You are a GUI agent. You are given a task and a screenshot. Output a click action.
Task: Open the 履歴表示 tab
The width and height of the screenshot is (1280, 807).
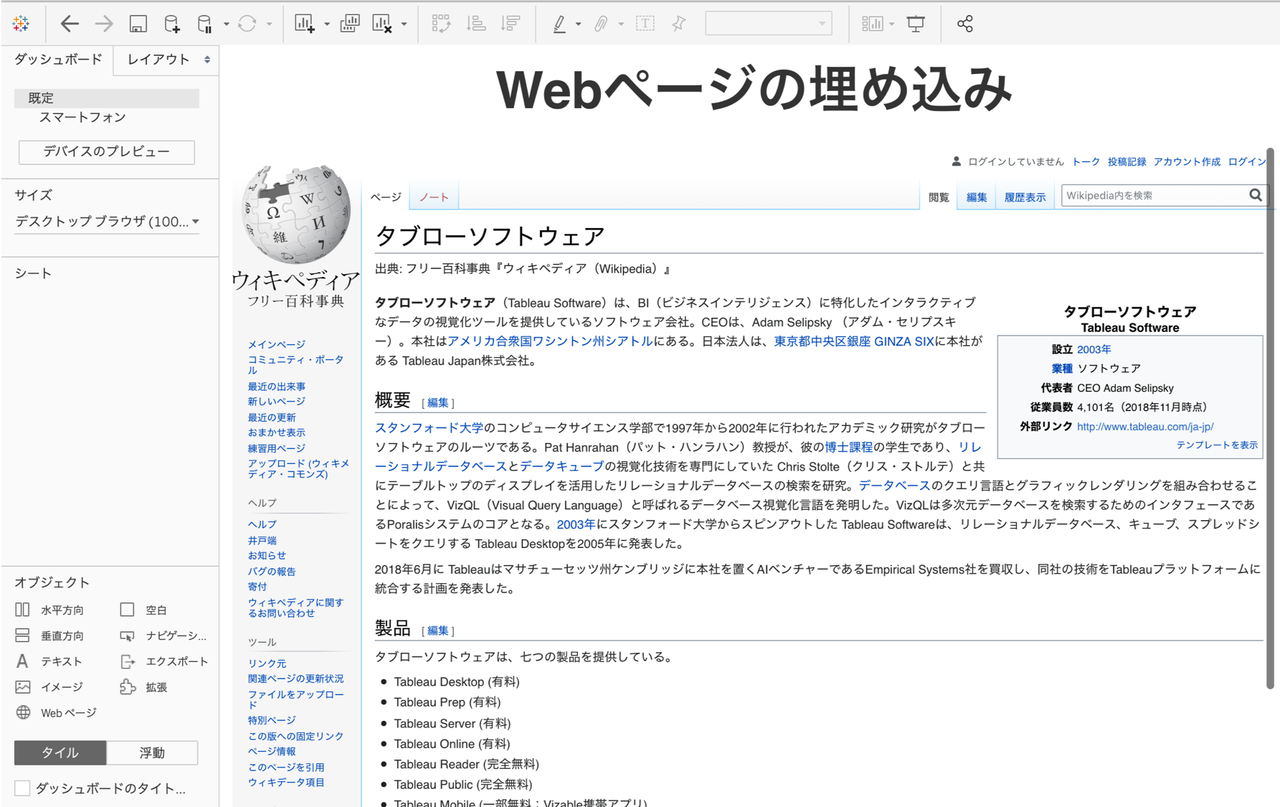tap(1025, 197)
